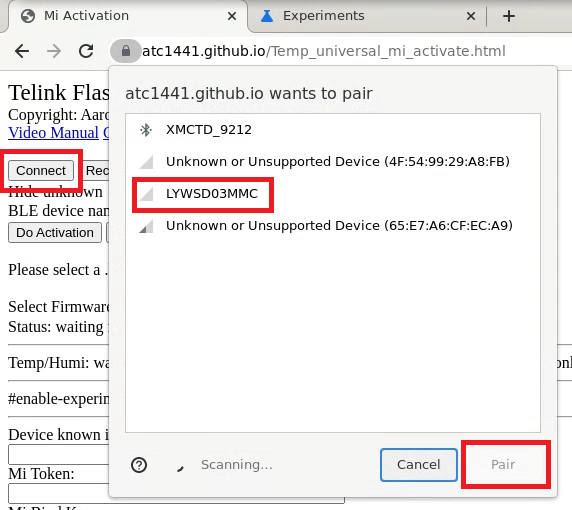Image resolution: width=572 pixels, height=510 pixels.
Task: Click the Device known id input field
Action: click(58, 455)
